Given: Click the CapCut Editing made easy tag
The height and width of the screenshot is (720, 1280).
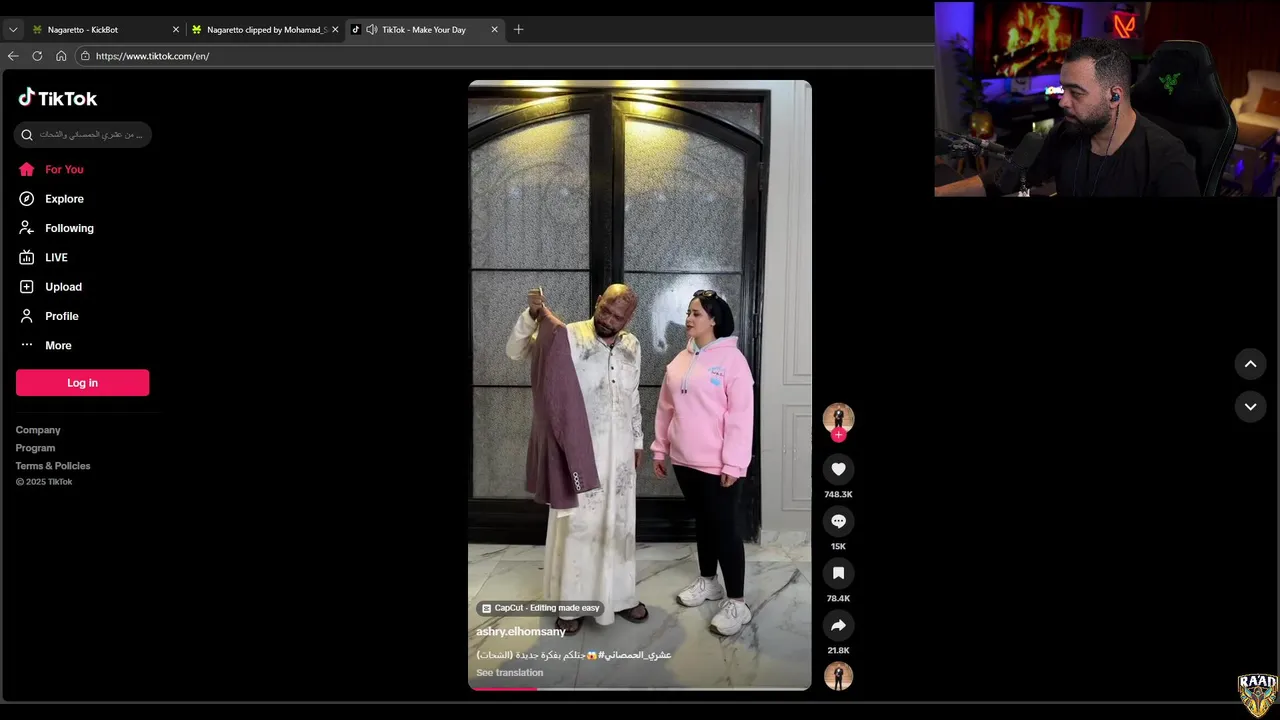Looking at the screenshot, I should 540,608.
